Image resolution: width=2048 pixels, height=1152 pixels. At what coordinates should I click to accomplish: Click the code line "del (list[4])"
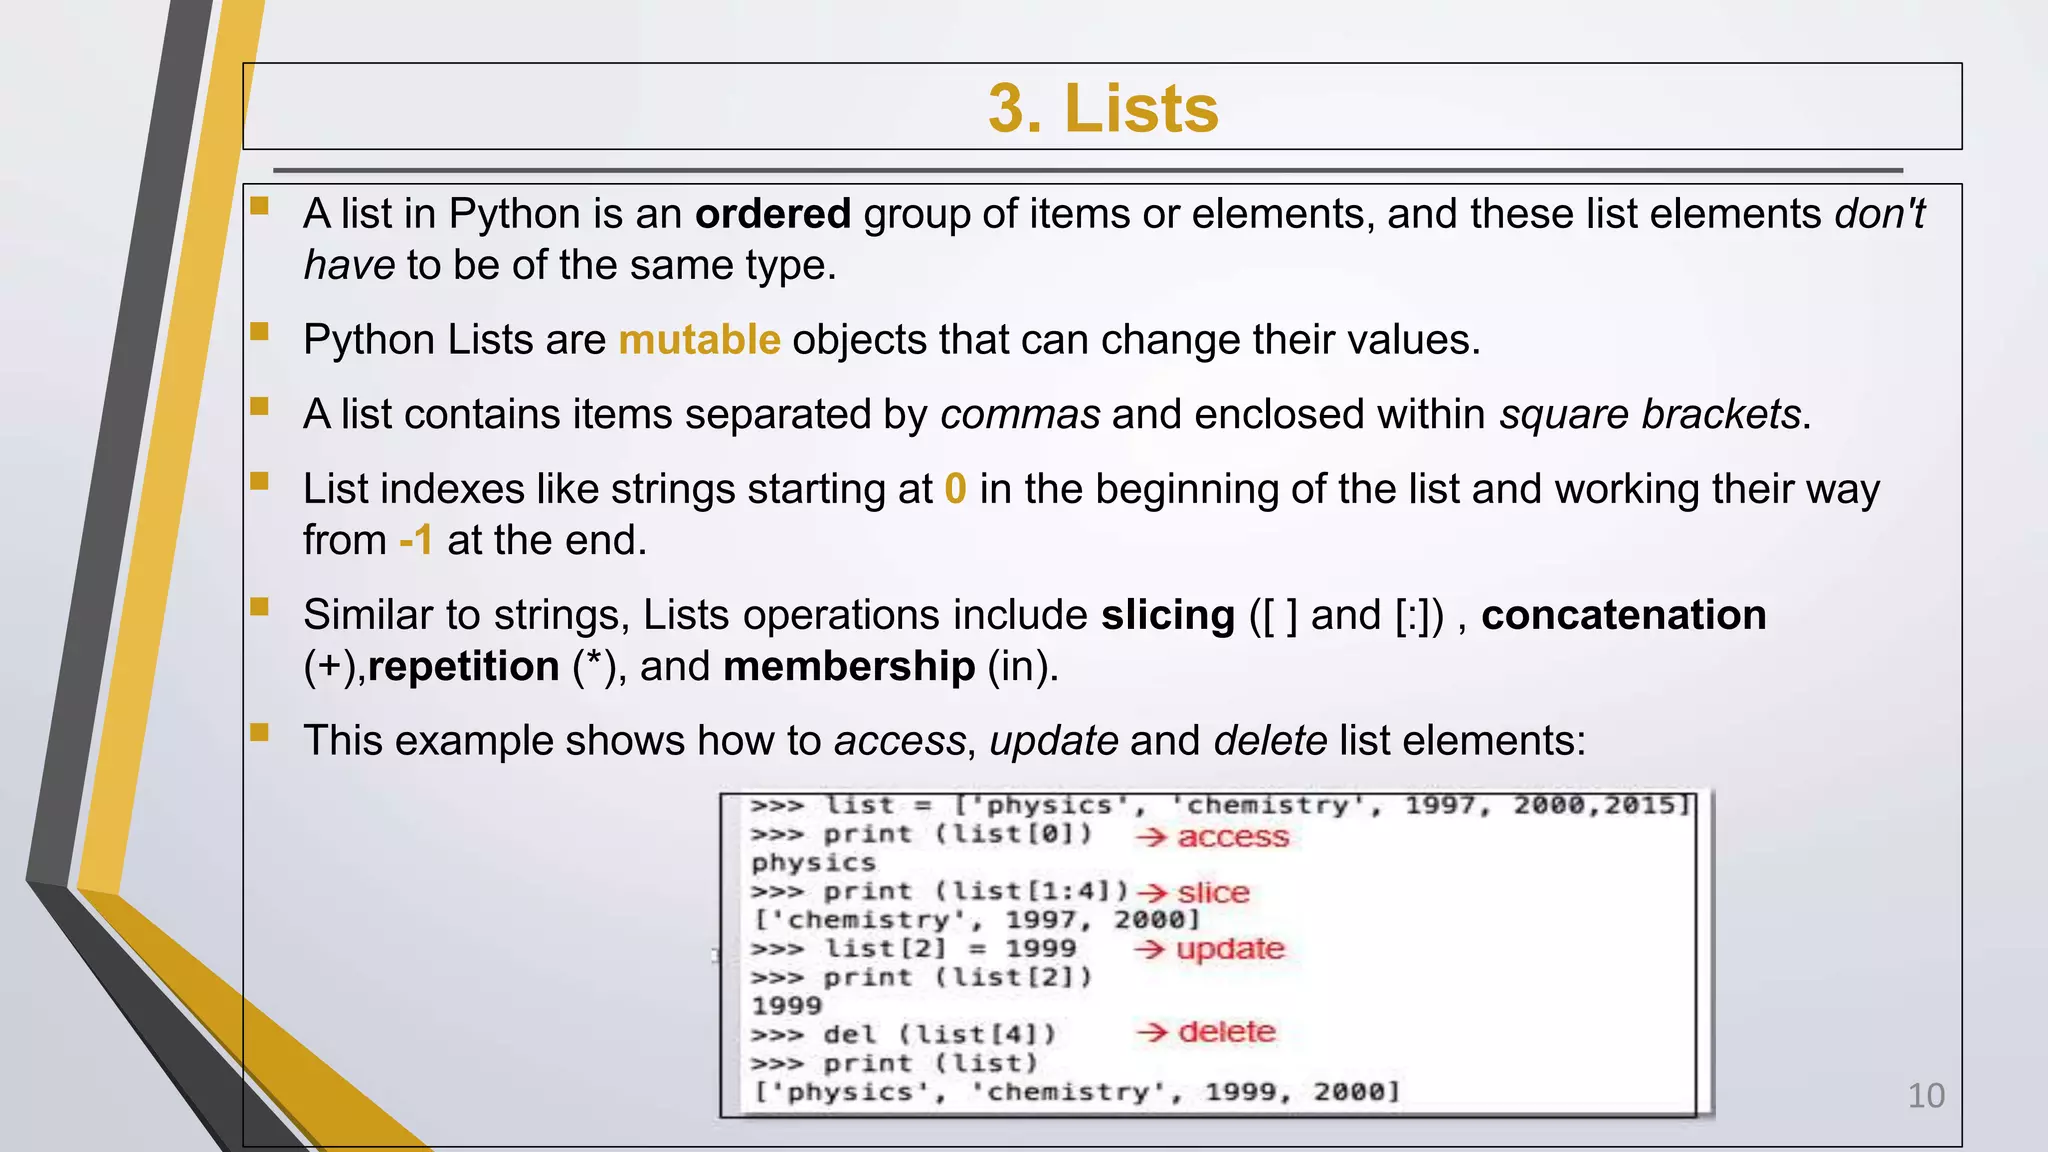point(904,1034)
